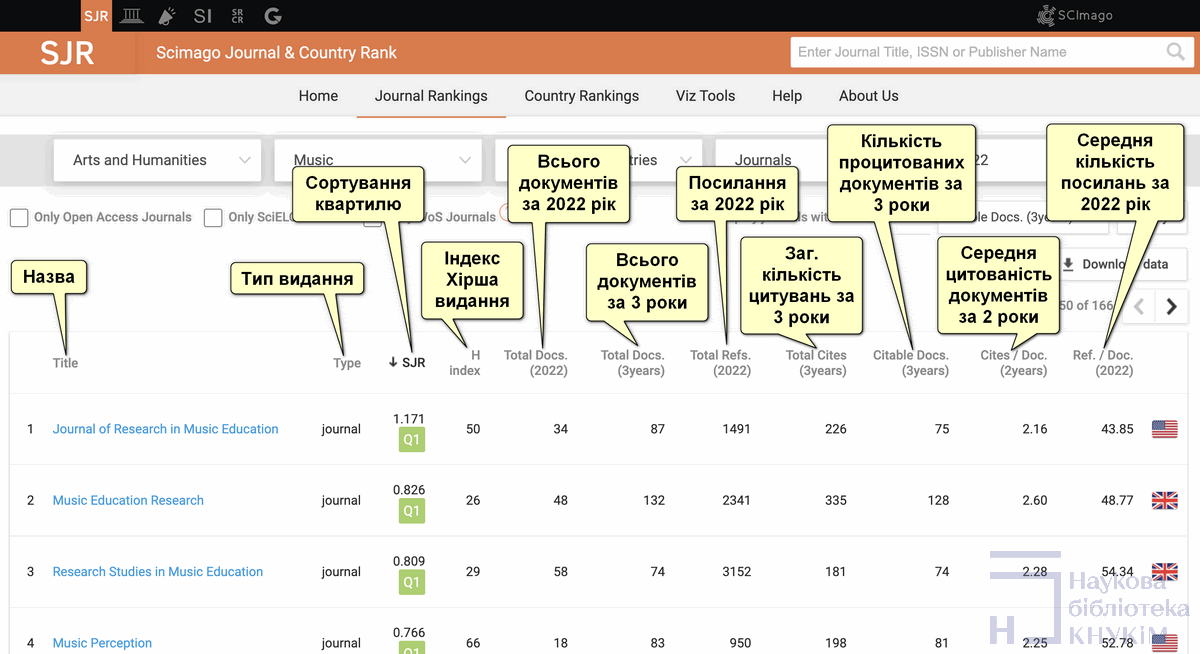The image size is (1200, 654).
Task: Go to next results page arrow
Action: pyautogui.click(x=1171, y=307)
